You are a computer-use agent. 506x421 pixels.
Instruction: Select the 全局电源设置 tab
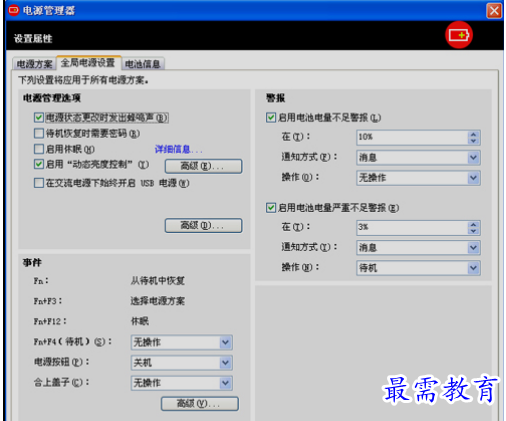point(88,63)
